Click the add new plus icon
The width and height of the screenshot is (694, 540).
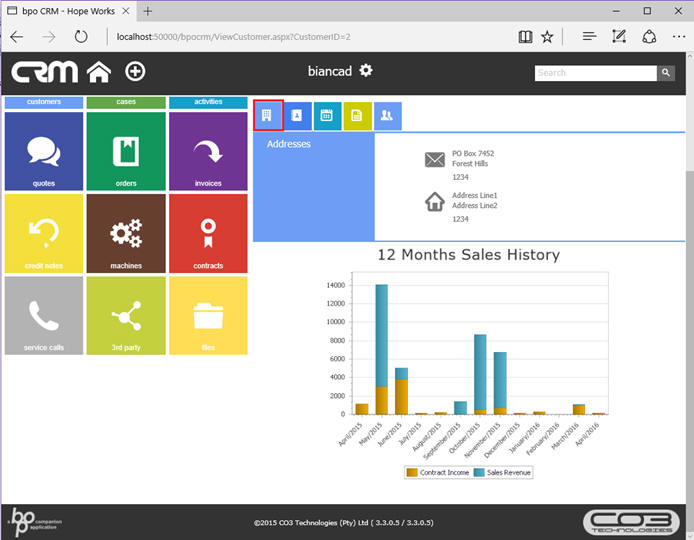135,71
